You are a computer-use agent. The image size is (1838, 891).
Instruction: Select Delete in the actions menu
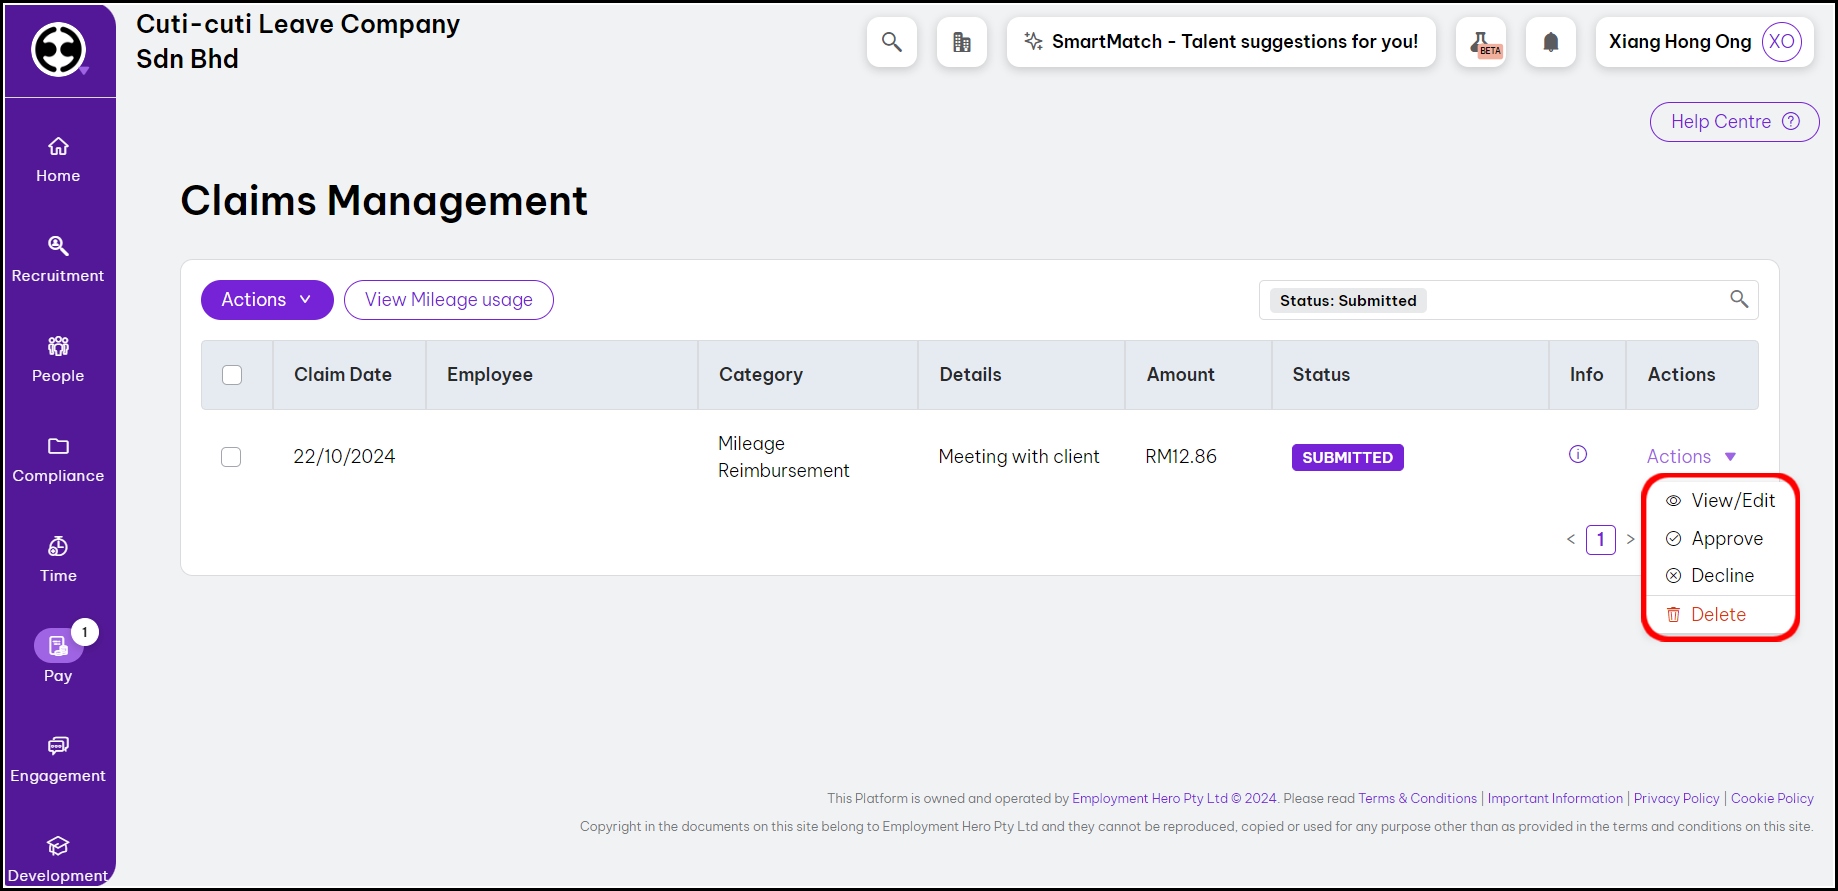1717,615
